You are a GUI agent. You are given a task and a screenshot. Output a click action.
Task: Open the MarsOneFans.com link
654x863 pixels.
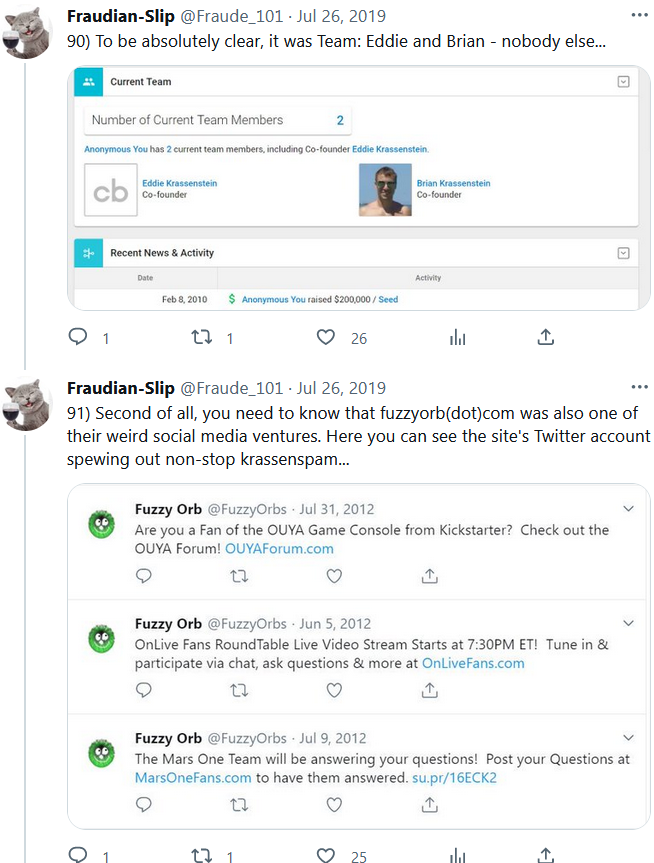193,777
